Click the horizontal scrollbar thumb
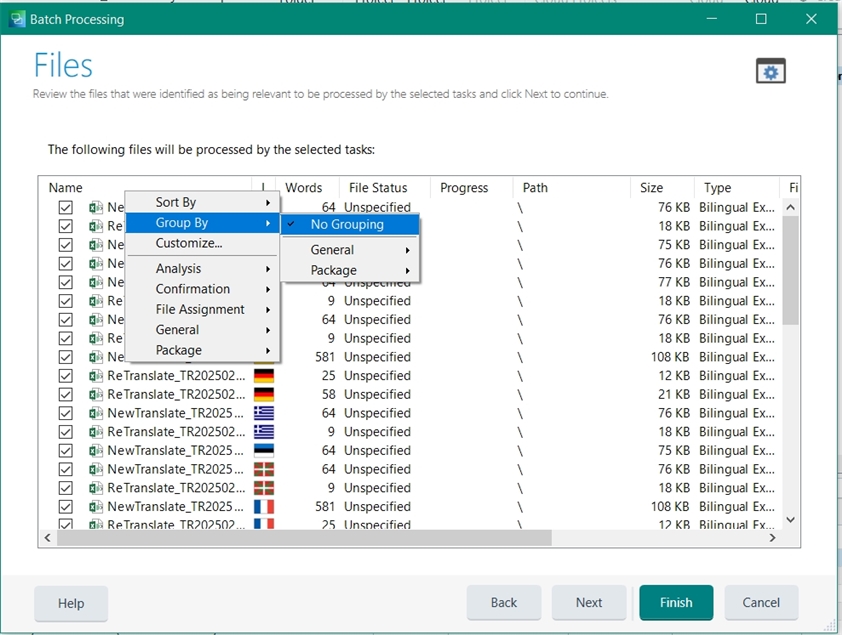The image size is (842, 635). [304, 537]
